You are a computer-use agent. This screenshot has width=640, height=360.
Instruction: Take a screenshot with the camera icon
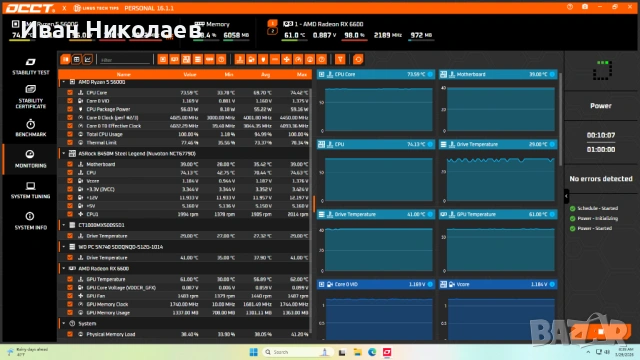click(x=585, y=7)
